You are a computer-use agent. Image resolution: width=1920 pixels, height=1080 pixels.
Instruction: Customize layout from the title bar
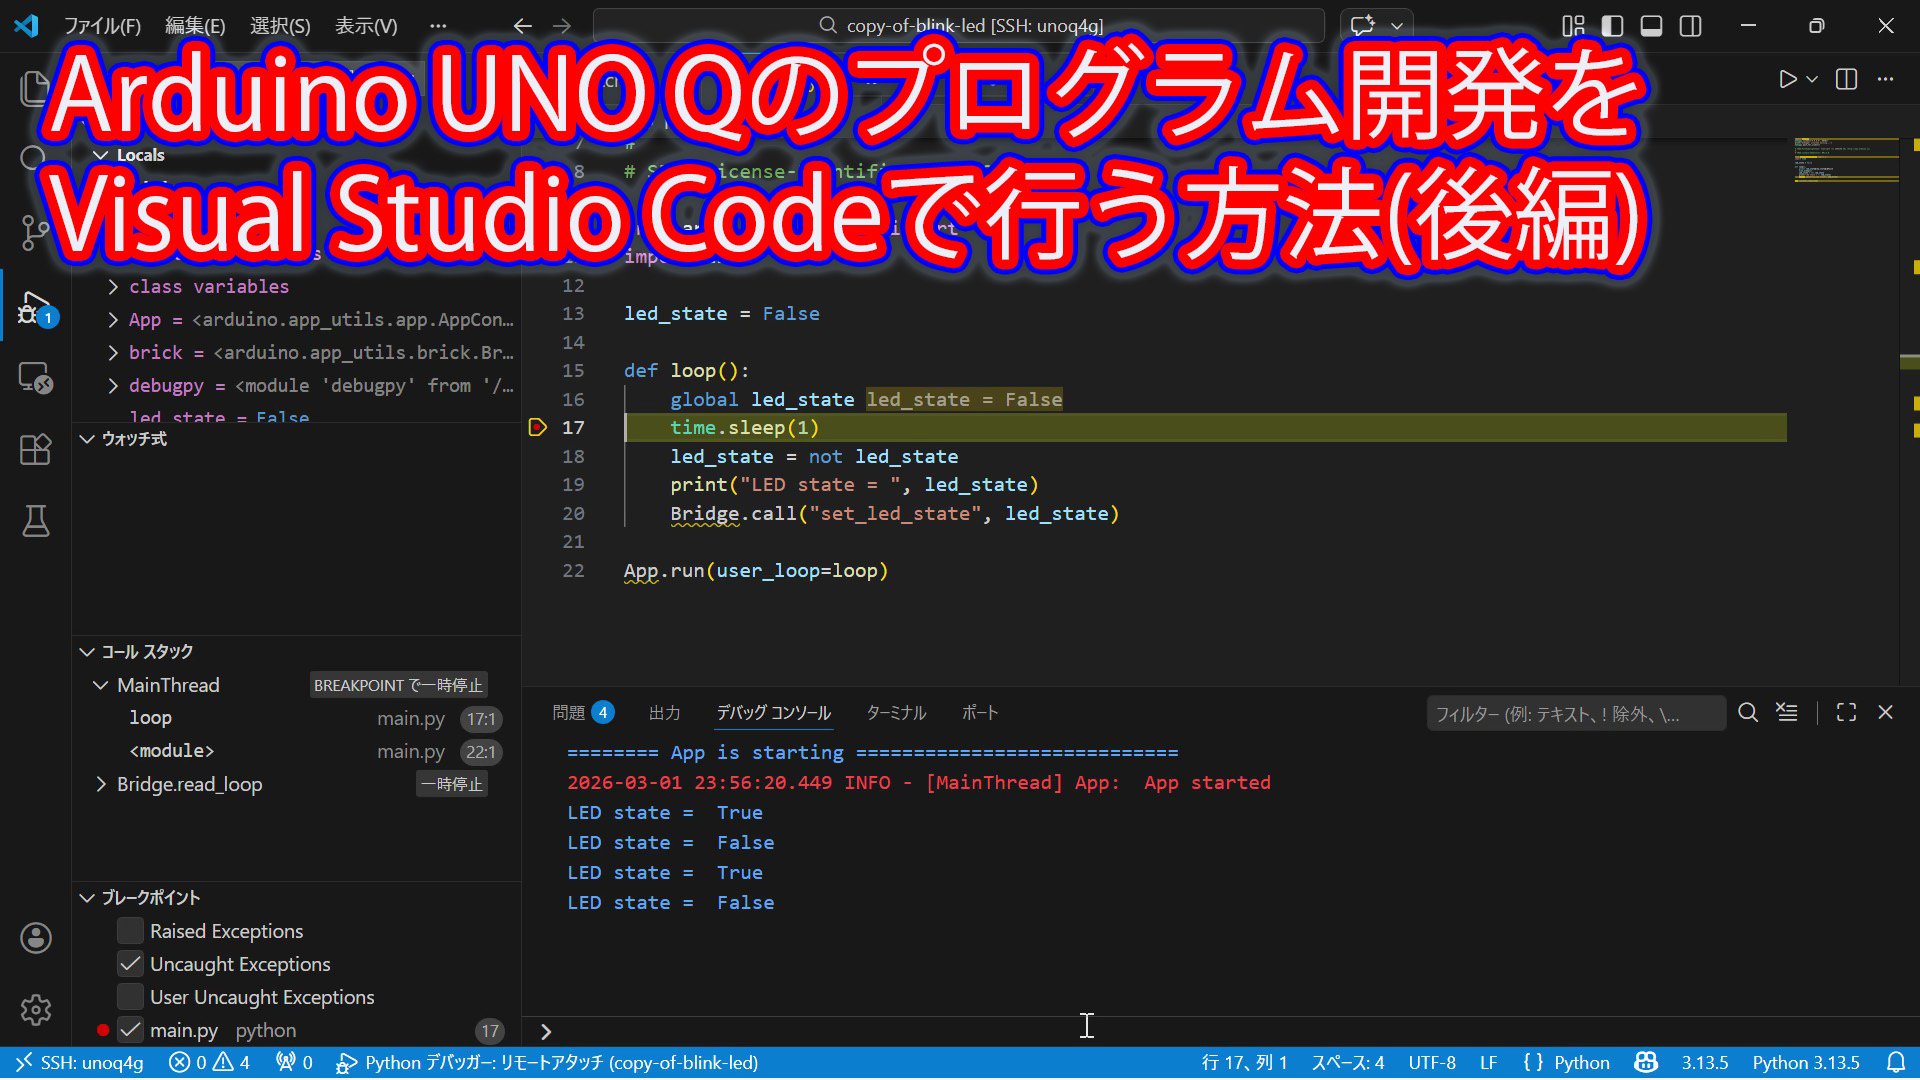pyautogui.click(x=1573, y=26)
